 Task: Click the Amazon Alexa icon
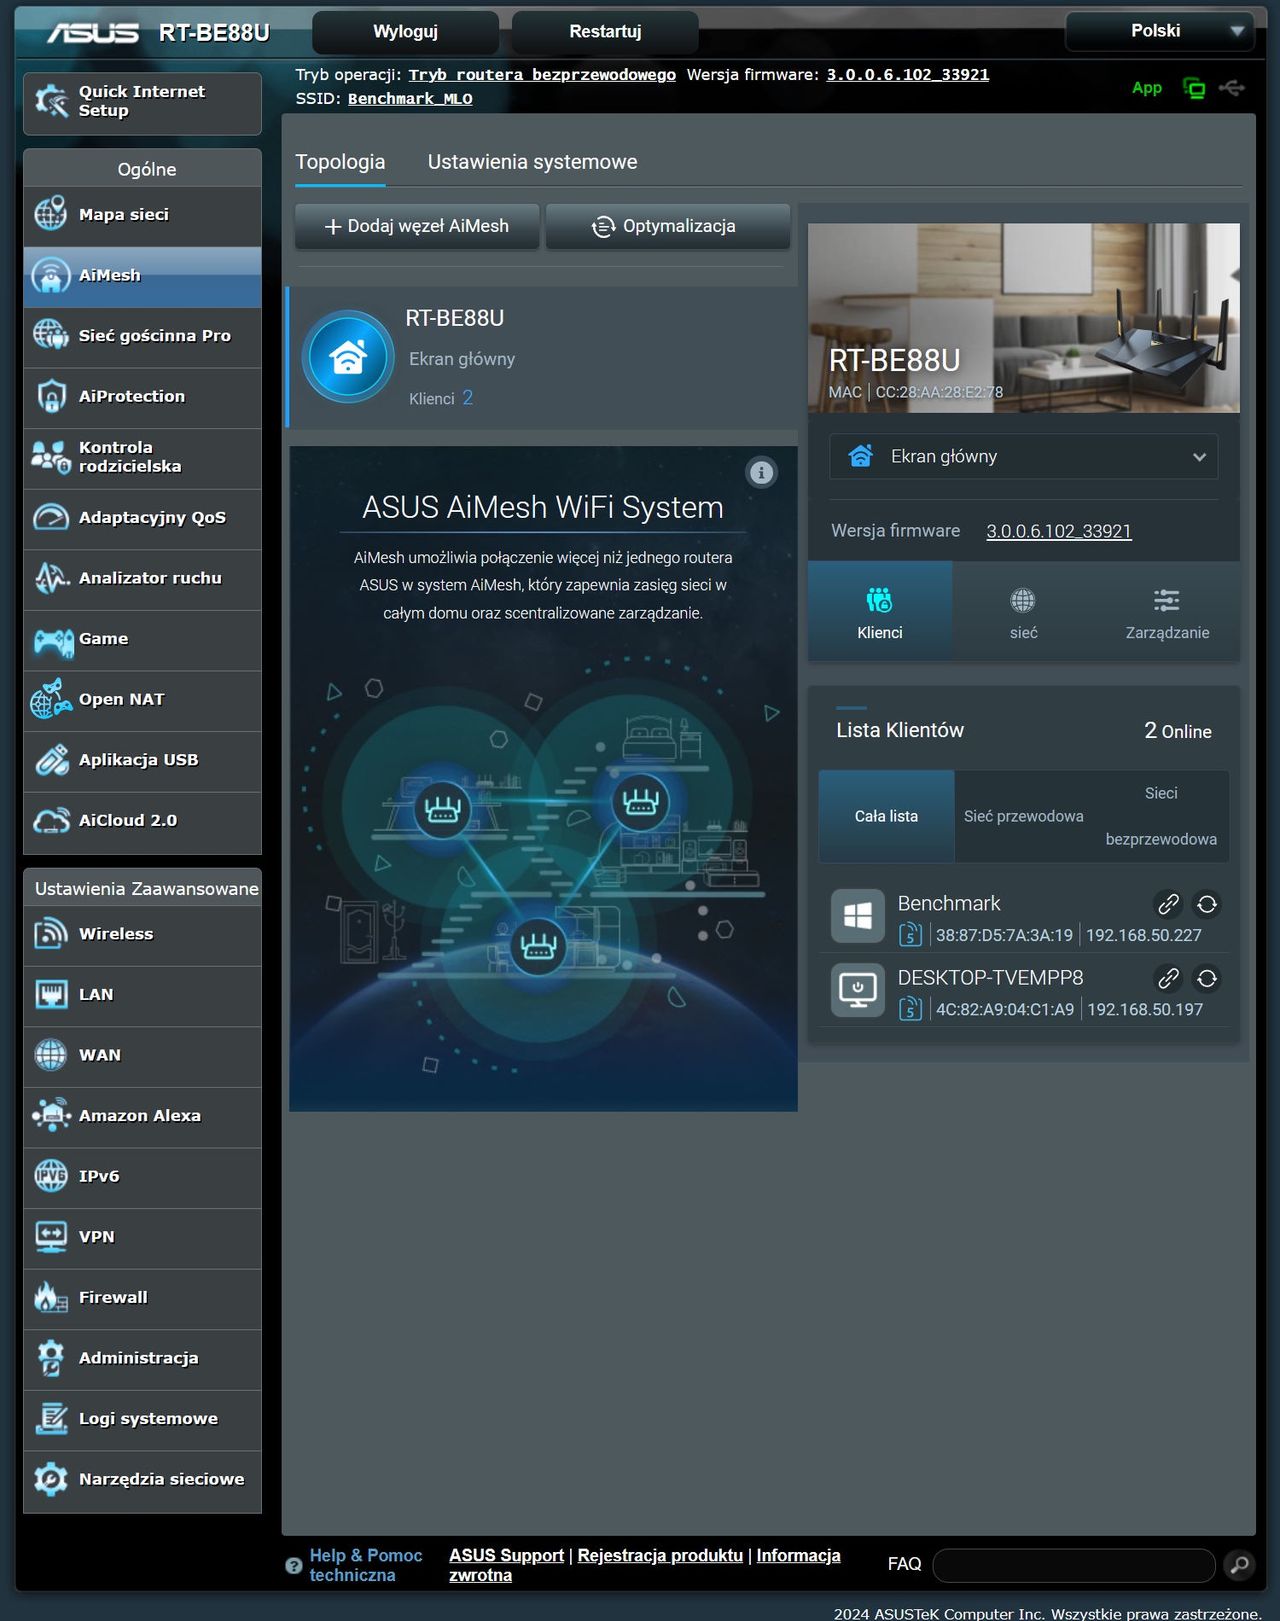[51, 1116]
